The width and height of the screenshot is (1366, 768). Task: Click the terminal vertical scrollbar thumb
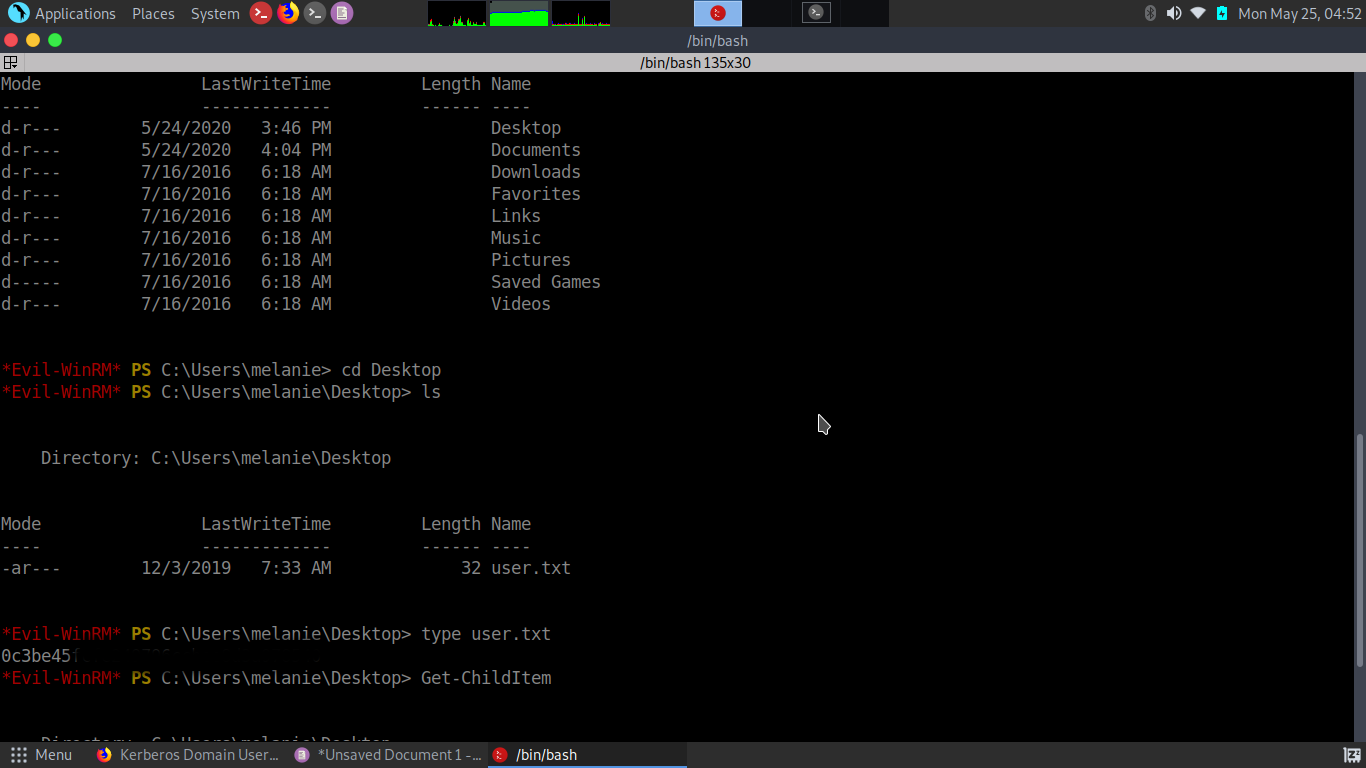[x=1359, y=550]
